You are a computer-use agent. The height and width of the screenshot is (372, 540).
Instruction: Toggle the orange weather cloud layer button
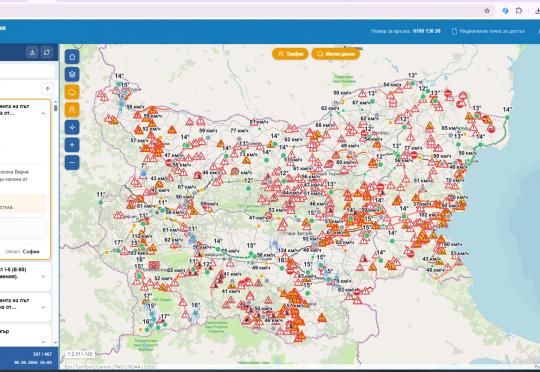[x=72, y=92]
